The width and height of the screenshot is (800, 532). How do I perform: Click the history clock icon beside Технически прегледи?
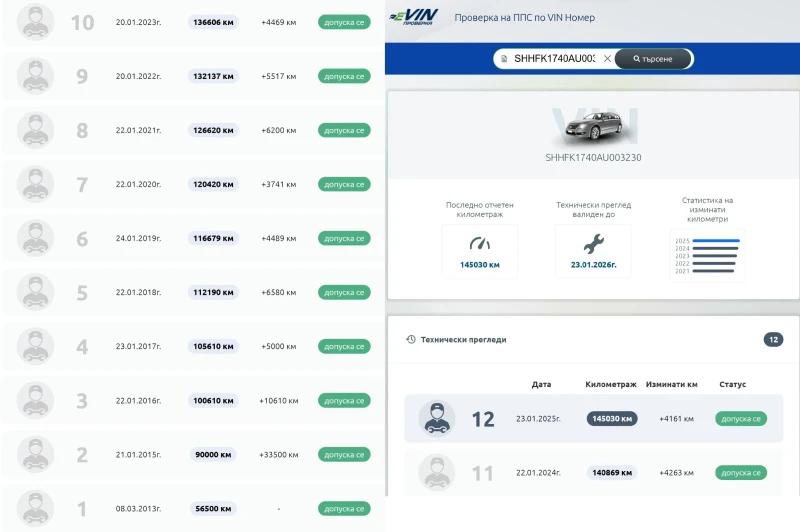click(411, 339)
